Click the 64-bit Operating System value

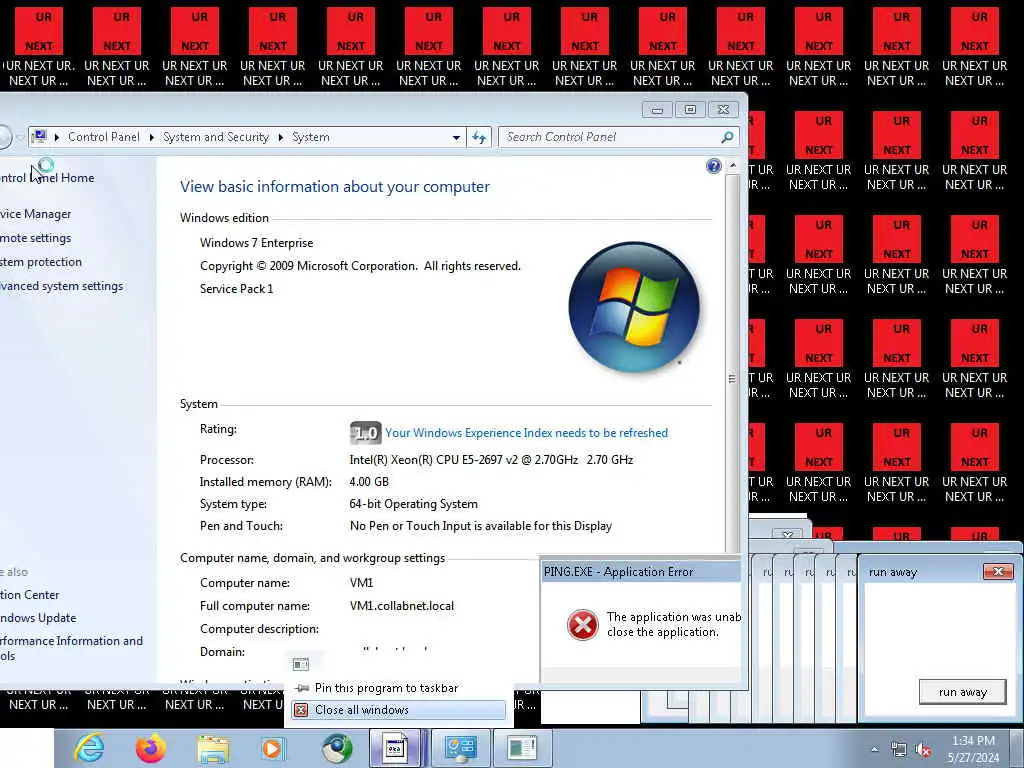coord(413,504)
